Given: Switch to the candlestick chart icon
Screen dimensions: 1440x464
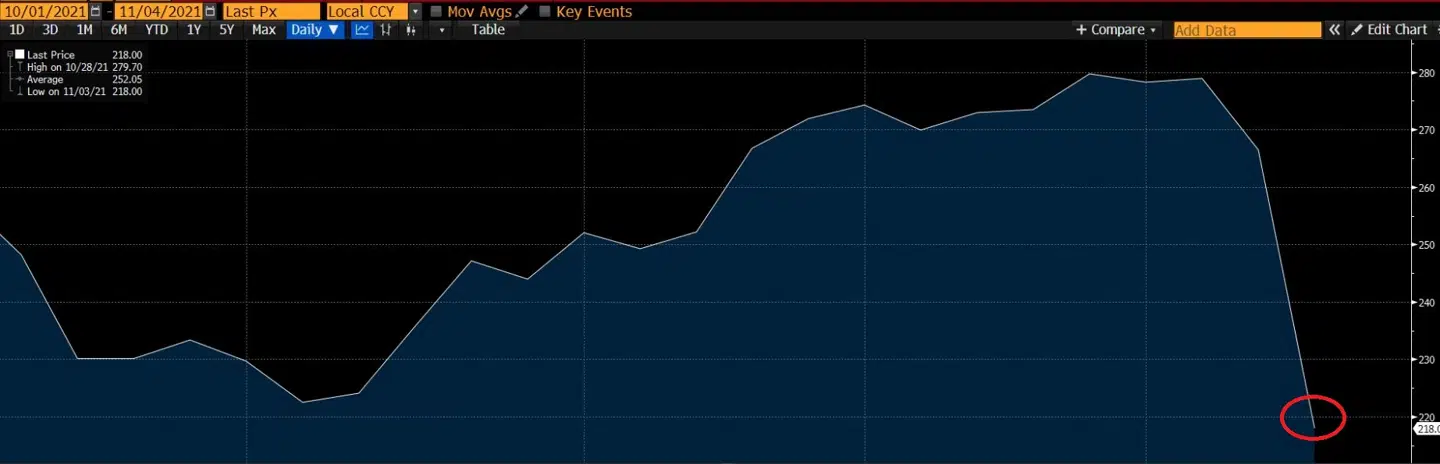Looking at the screenshot, I should click(x=410, y=30).
